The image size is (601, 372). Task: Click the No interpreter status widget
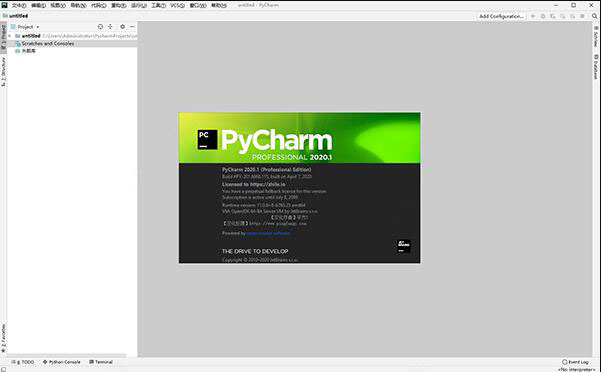click(x=578, y=369)
